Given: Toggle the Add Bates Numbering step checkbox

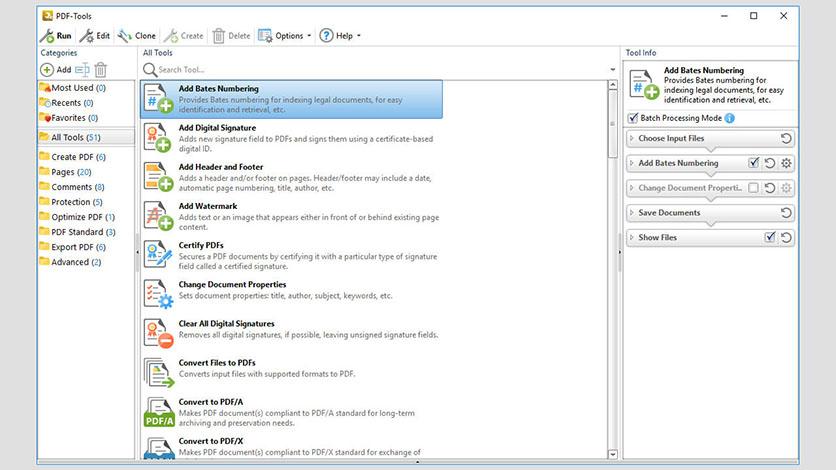Looking at the screenshot, I should tap(753, 163).
